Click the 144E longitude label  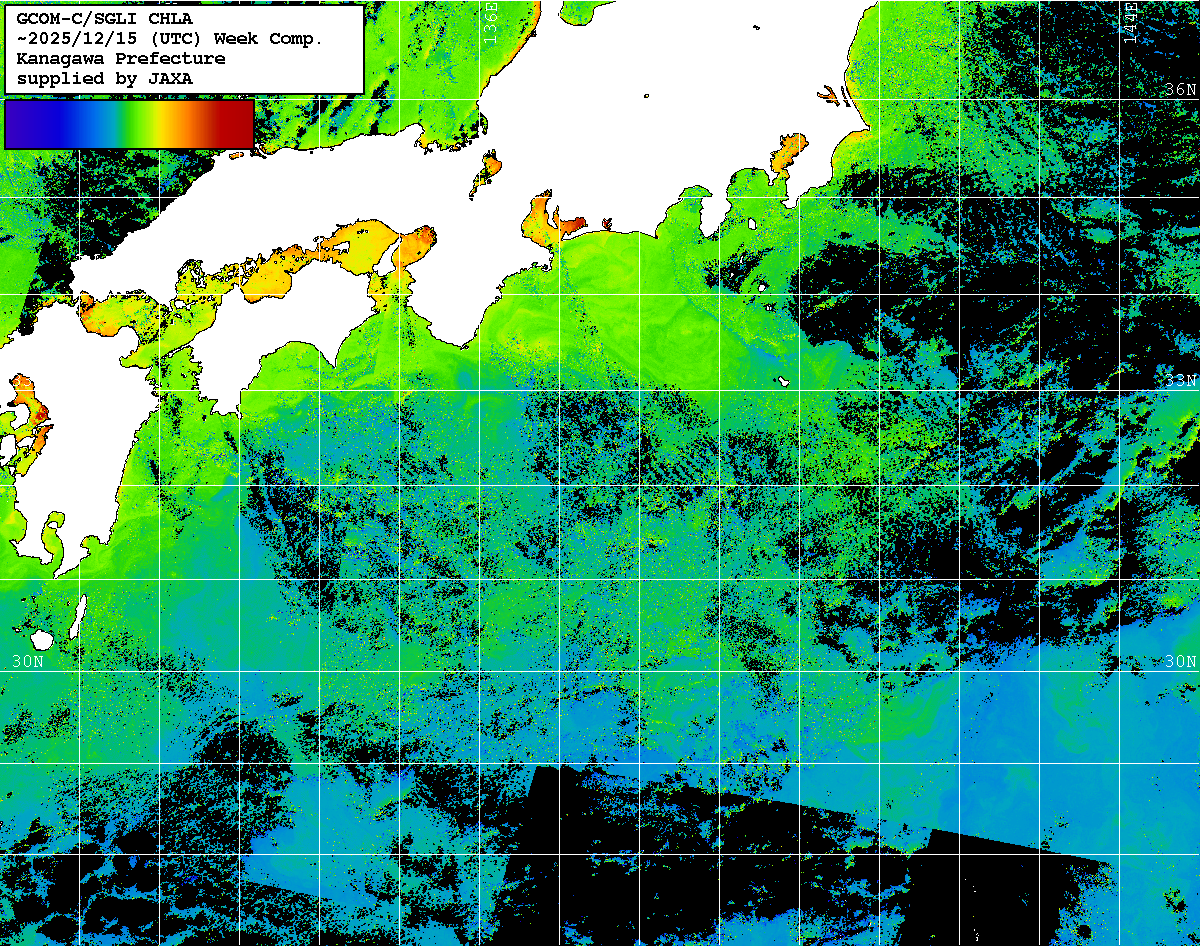pyautogui.click(x=1130, y=20)
